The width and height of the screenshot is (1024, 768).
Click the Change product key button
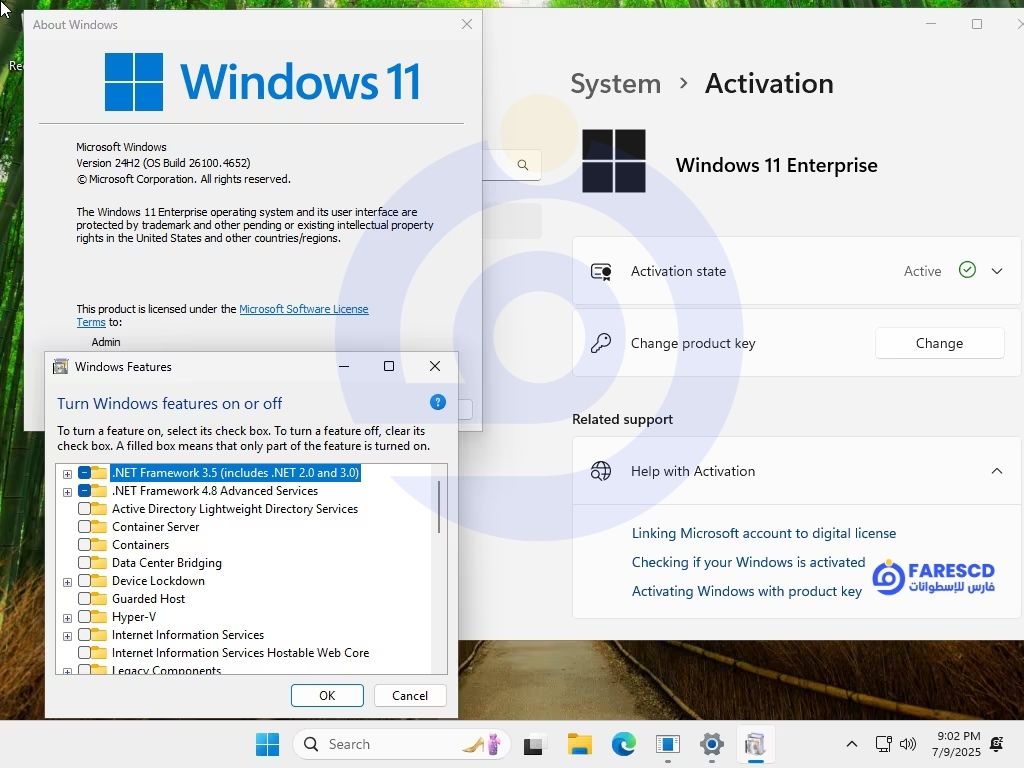pos(939,343)
